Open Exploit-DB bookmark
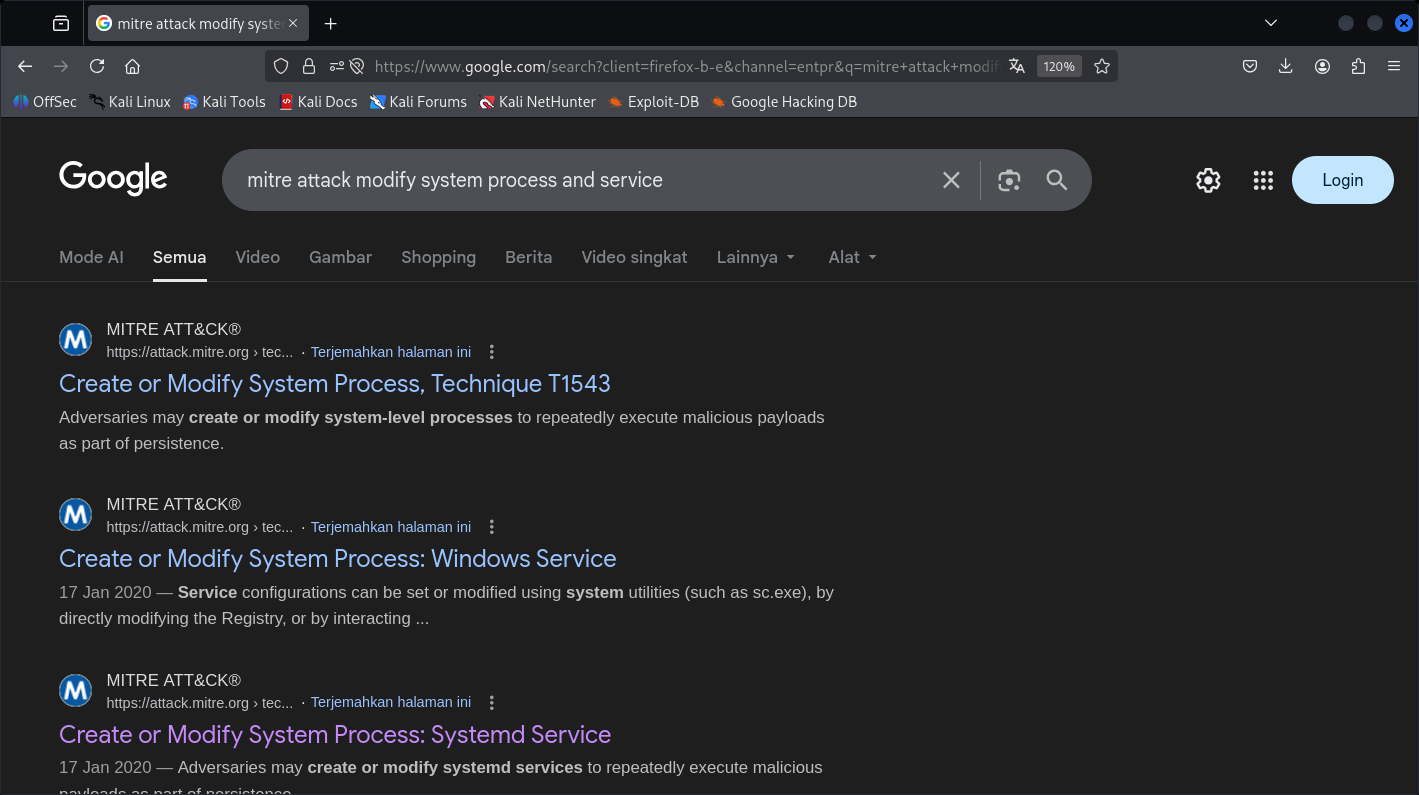This screenshot has width=1419, height=795. point(653,101)
